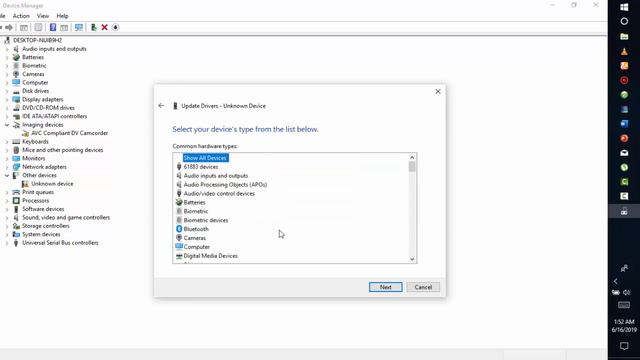Click the round black arrow toolbar icon
Image resolution: width=640 pixels, height=360 pixels.
116,27
